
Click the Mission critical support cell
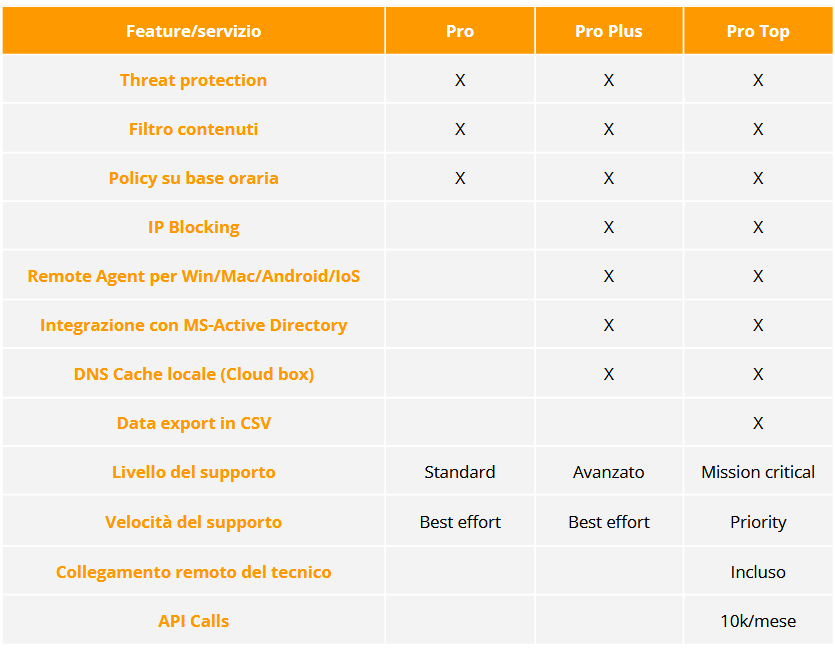point(758,472)
